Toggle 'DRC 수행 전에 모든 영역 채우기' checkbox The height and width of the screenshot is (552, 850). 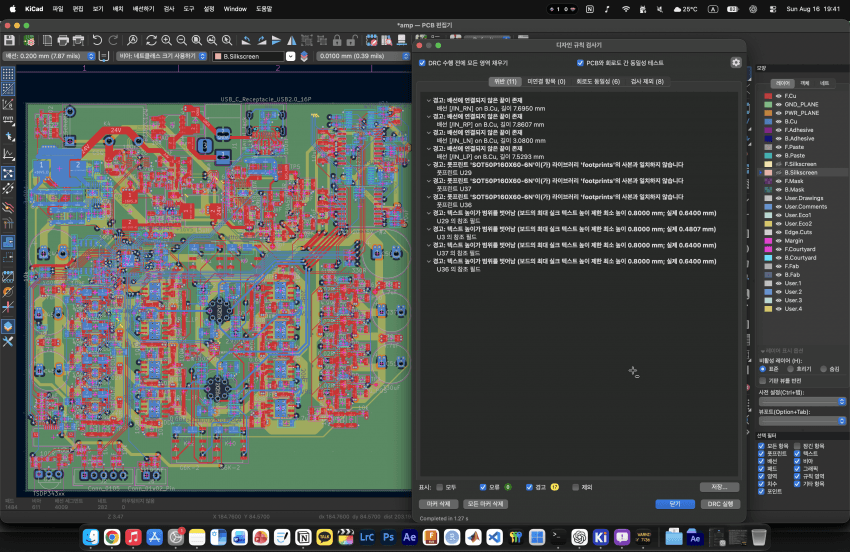tap(422, 63)
